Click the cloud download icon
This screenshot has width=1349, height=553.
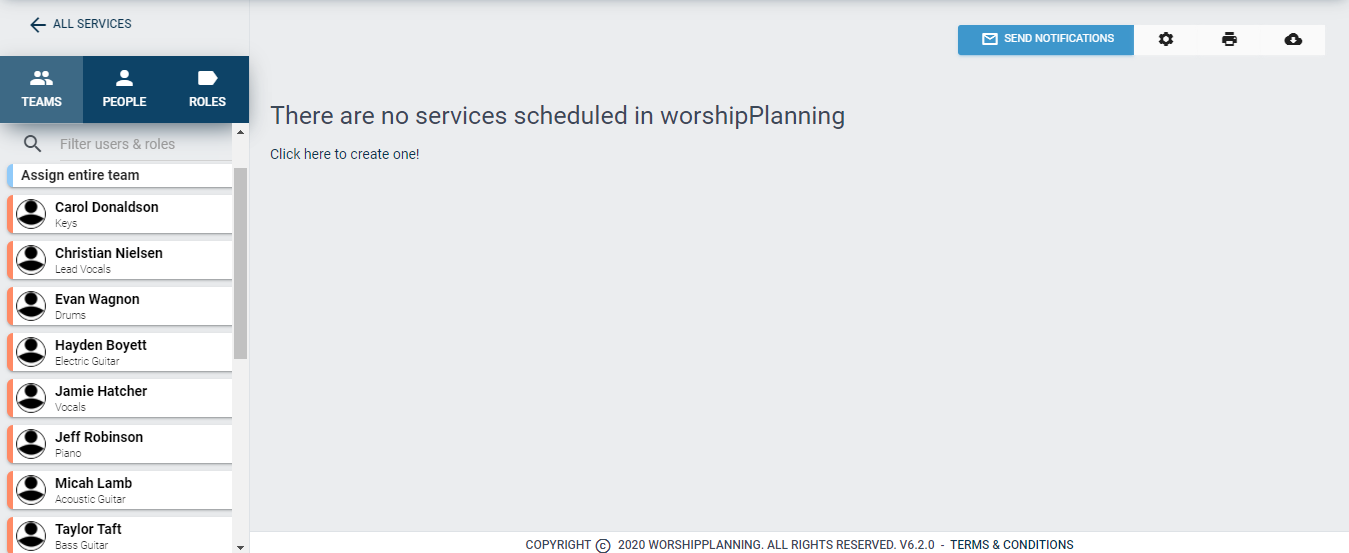coord(1293,39)
